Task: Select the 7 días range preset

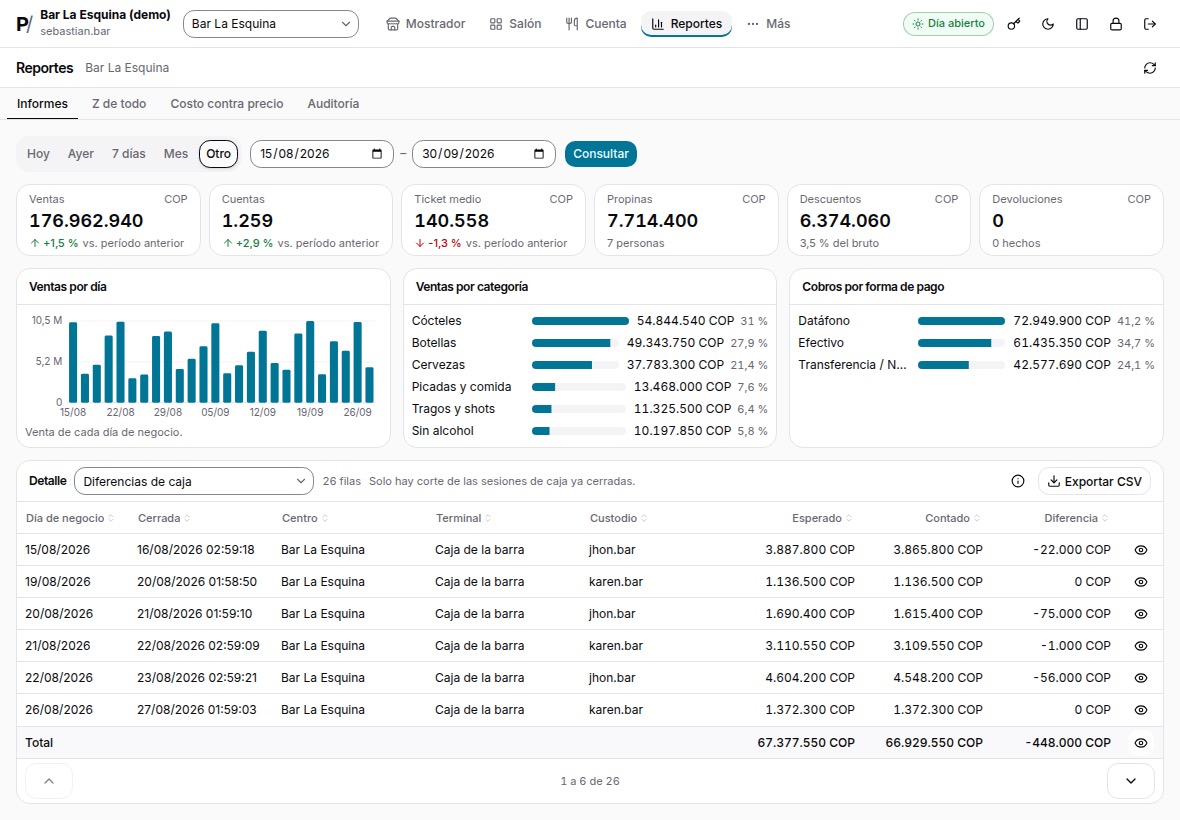Action: pyautogui.click(x=129, y=154)
